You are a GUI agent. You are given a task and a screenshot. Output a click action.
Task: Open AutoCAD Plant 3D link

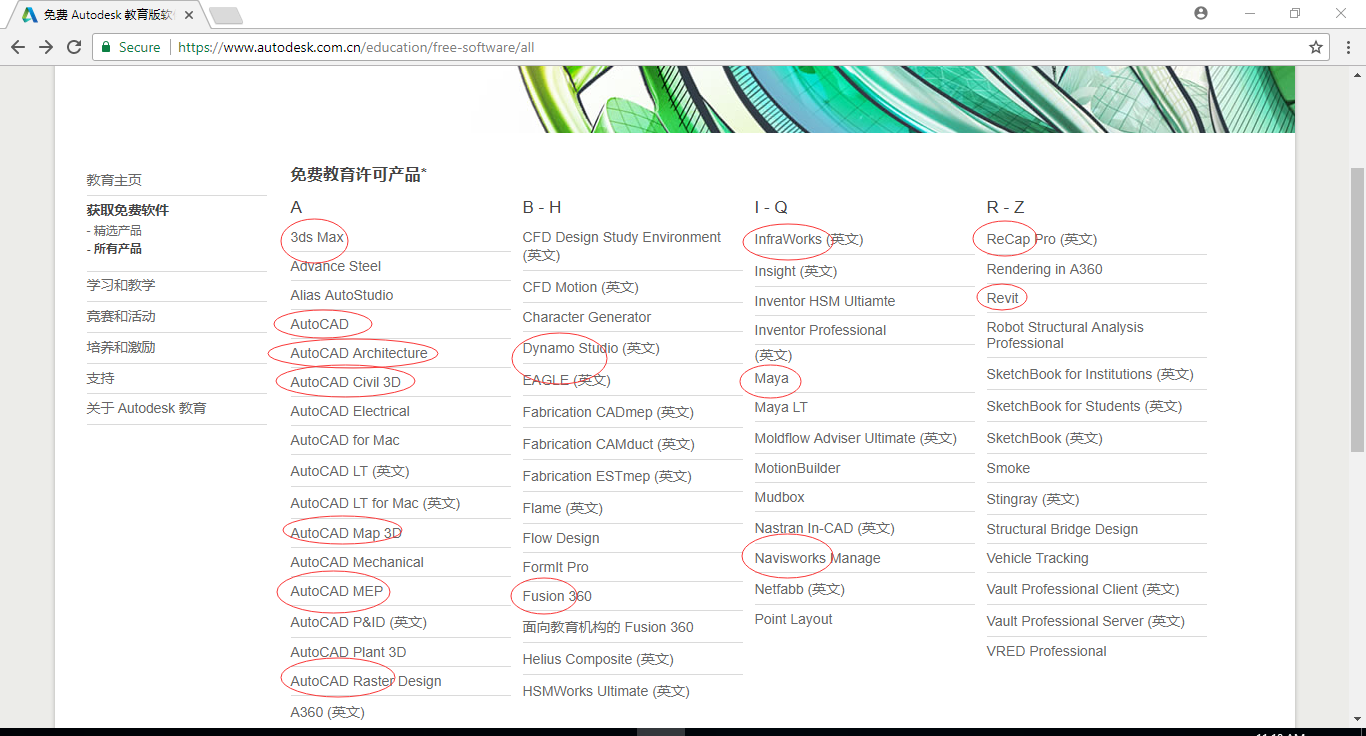pos(348,652)
